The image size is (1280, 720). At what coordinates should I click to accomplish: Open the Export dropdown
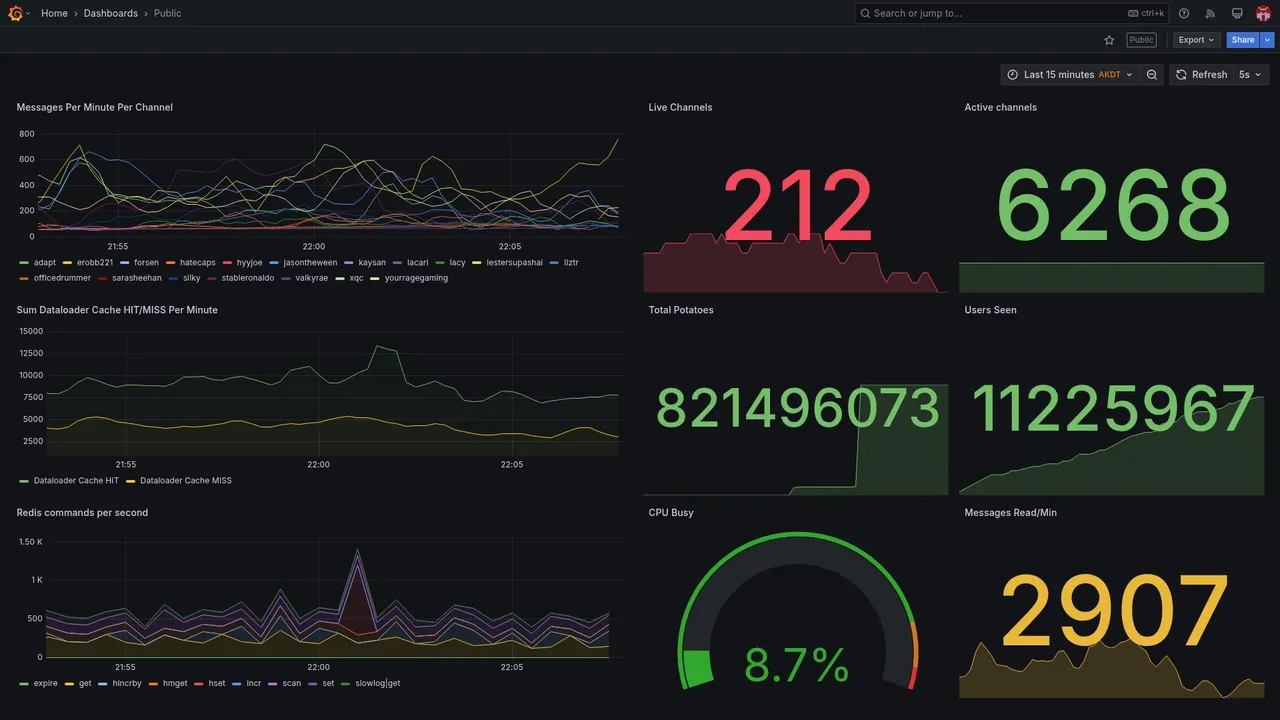point(1196,40)
